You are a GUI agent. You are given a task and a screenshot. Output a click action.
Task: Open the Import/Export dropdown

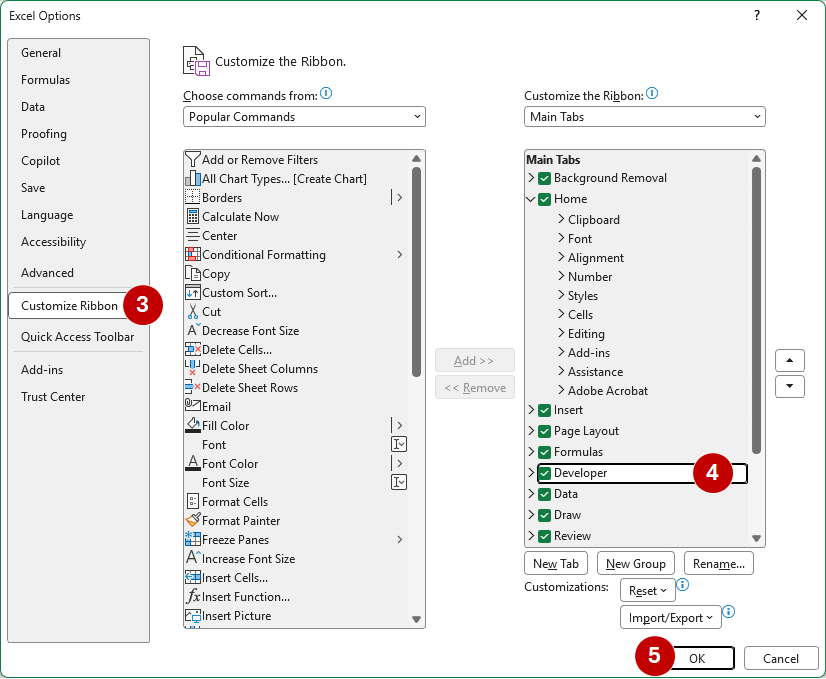point(670,617)
